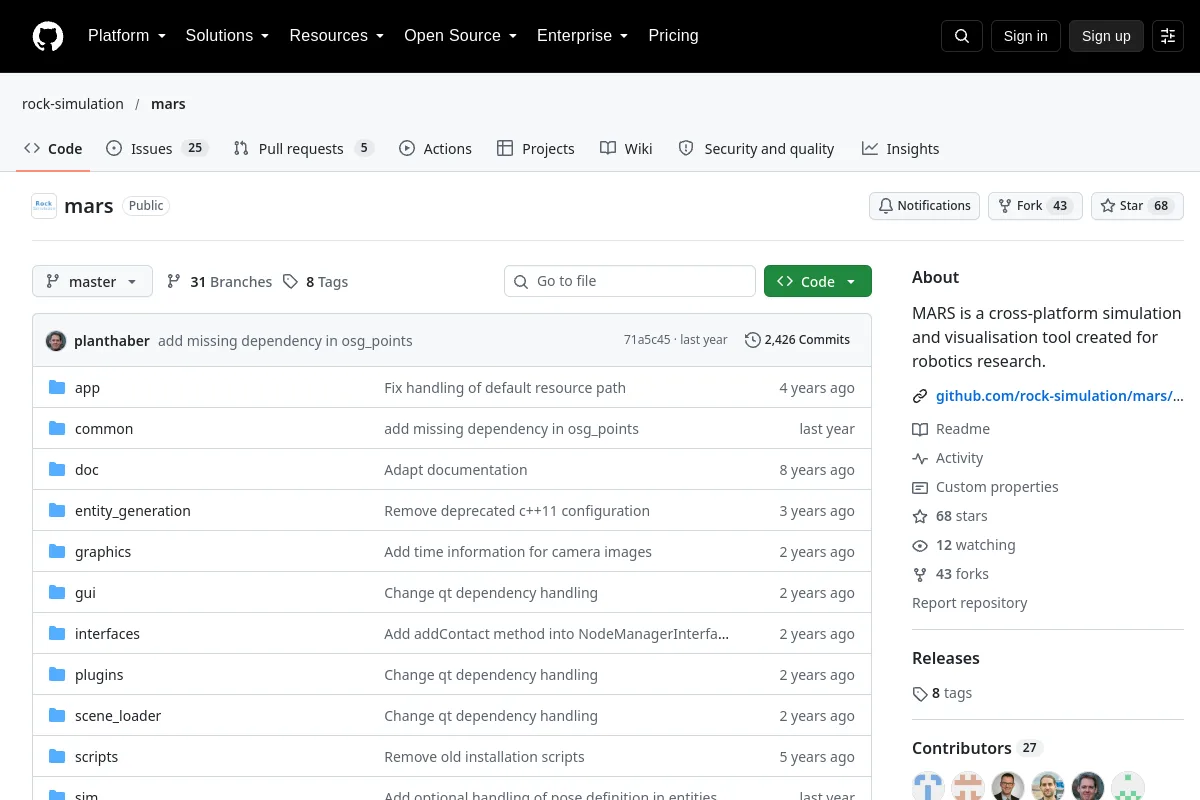Switch to the Pull requests tab
This screenshot has height=800, width=1200.
pyautogui.click(x=303, y=149)
